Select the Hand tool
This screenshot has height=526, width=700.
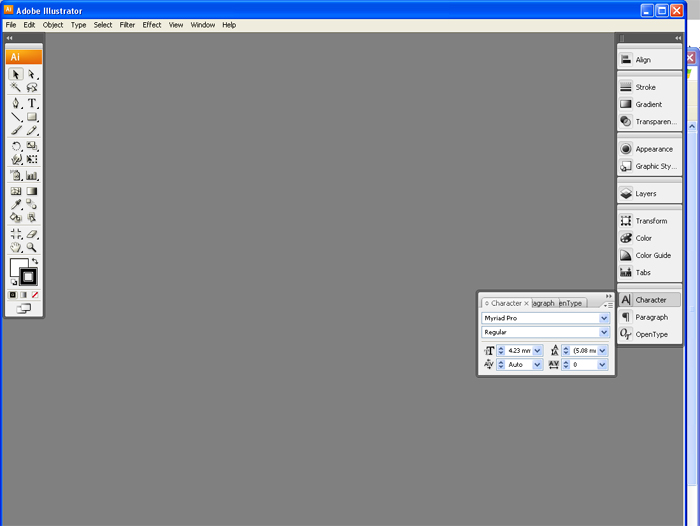coord(16,247)
